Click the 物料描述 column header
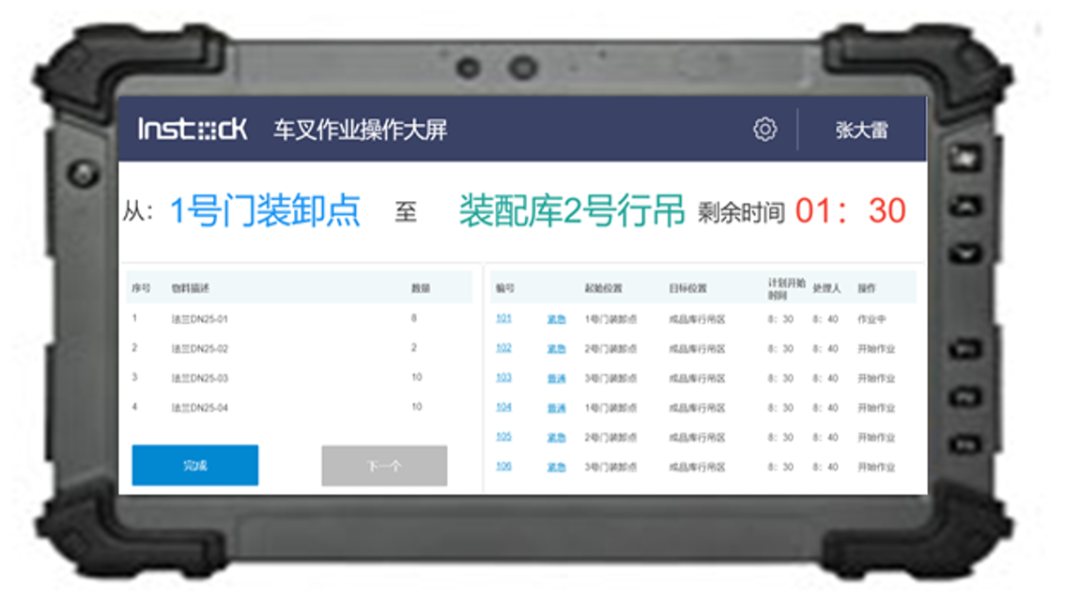 point(190,289)
